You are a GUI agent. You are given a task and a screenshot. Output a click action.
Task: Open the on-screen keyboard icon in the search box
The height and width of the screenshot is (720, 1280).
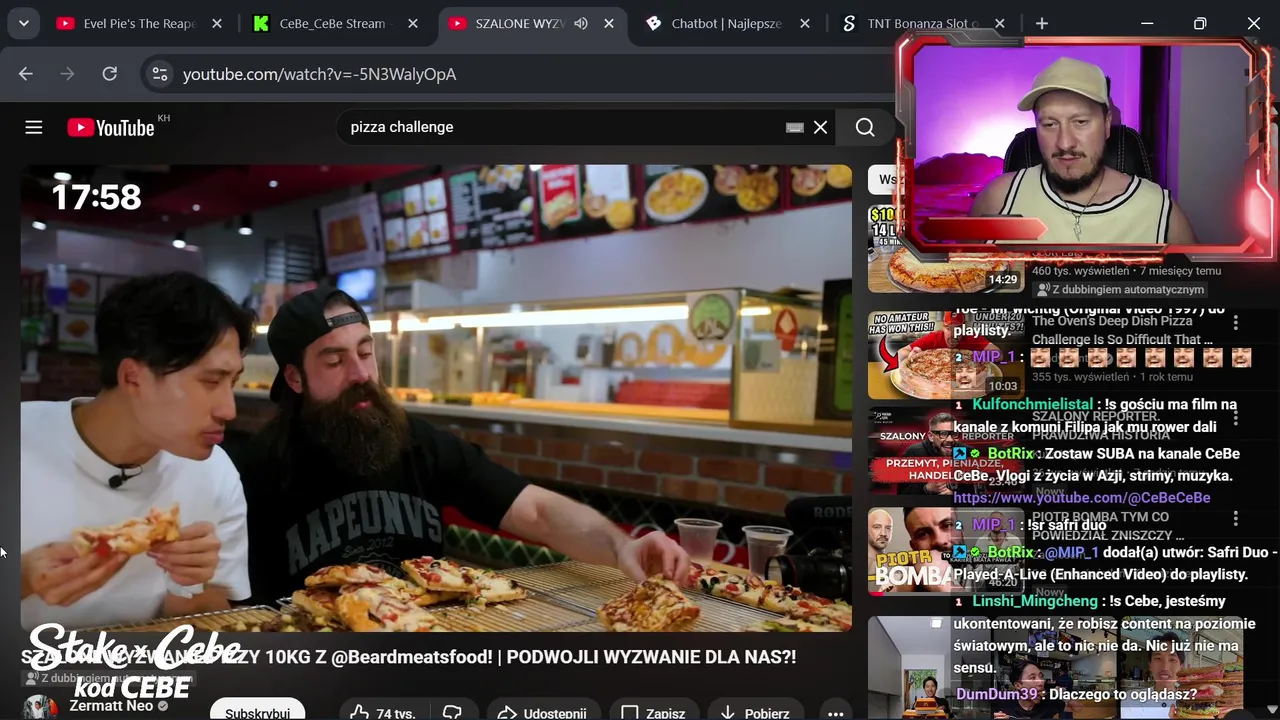[795, 127]
